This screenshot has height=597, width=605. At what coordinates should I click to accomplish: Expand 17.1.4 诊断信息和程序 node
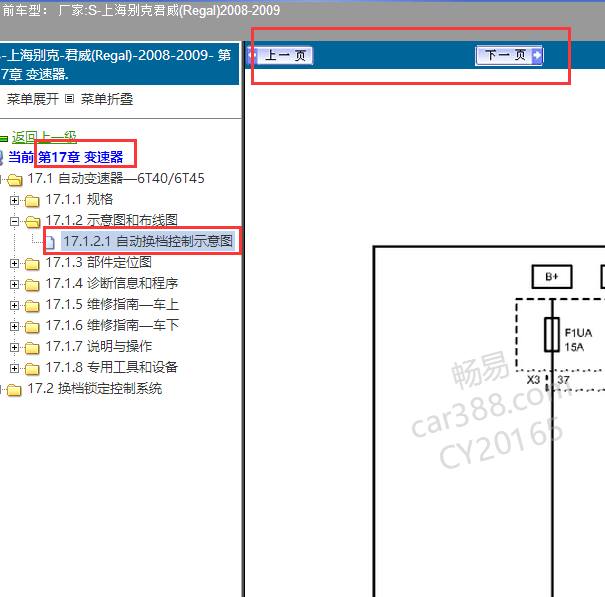click(14, 284)
